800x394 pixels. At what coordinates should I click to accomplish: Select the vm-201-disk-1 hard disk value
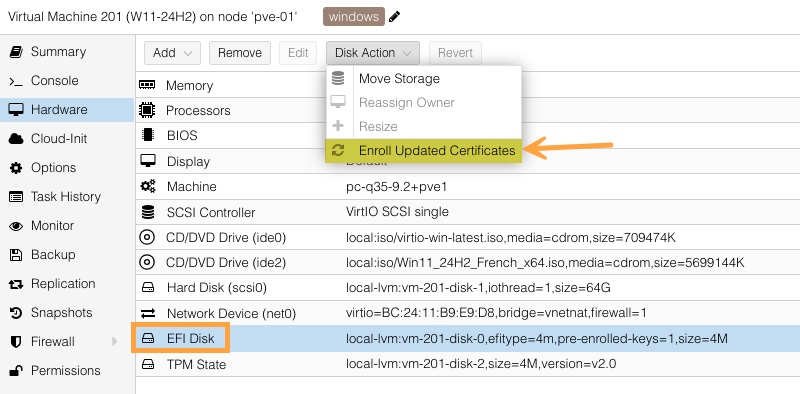coord(478,288)
